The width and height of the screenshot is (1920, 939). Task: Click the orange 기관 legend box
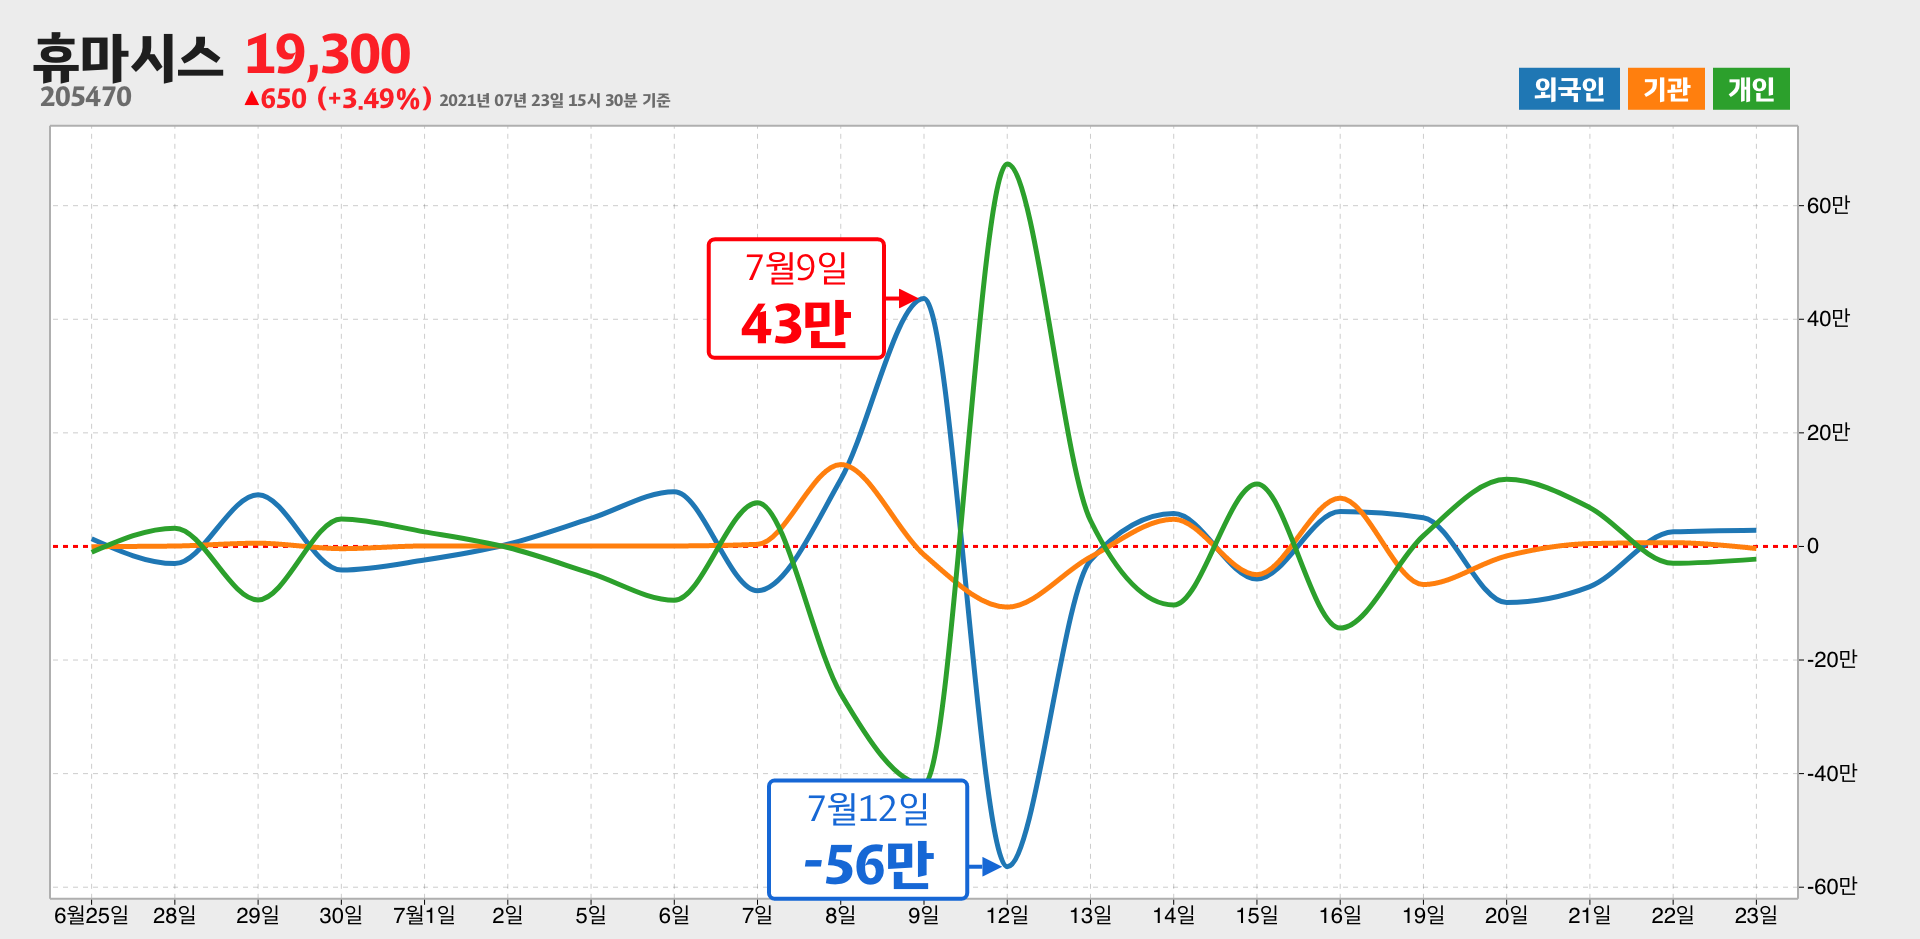[1666, 89]
